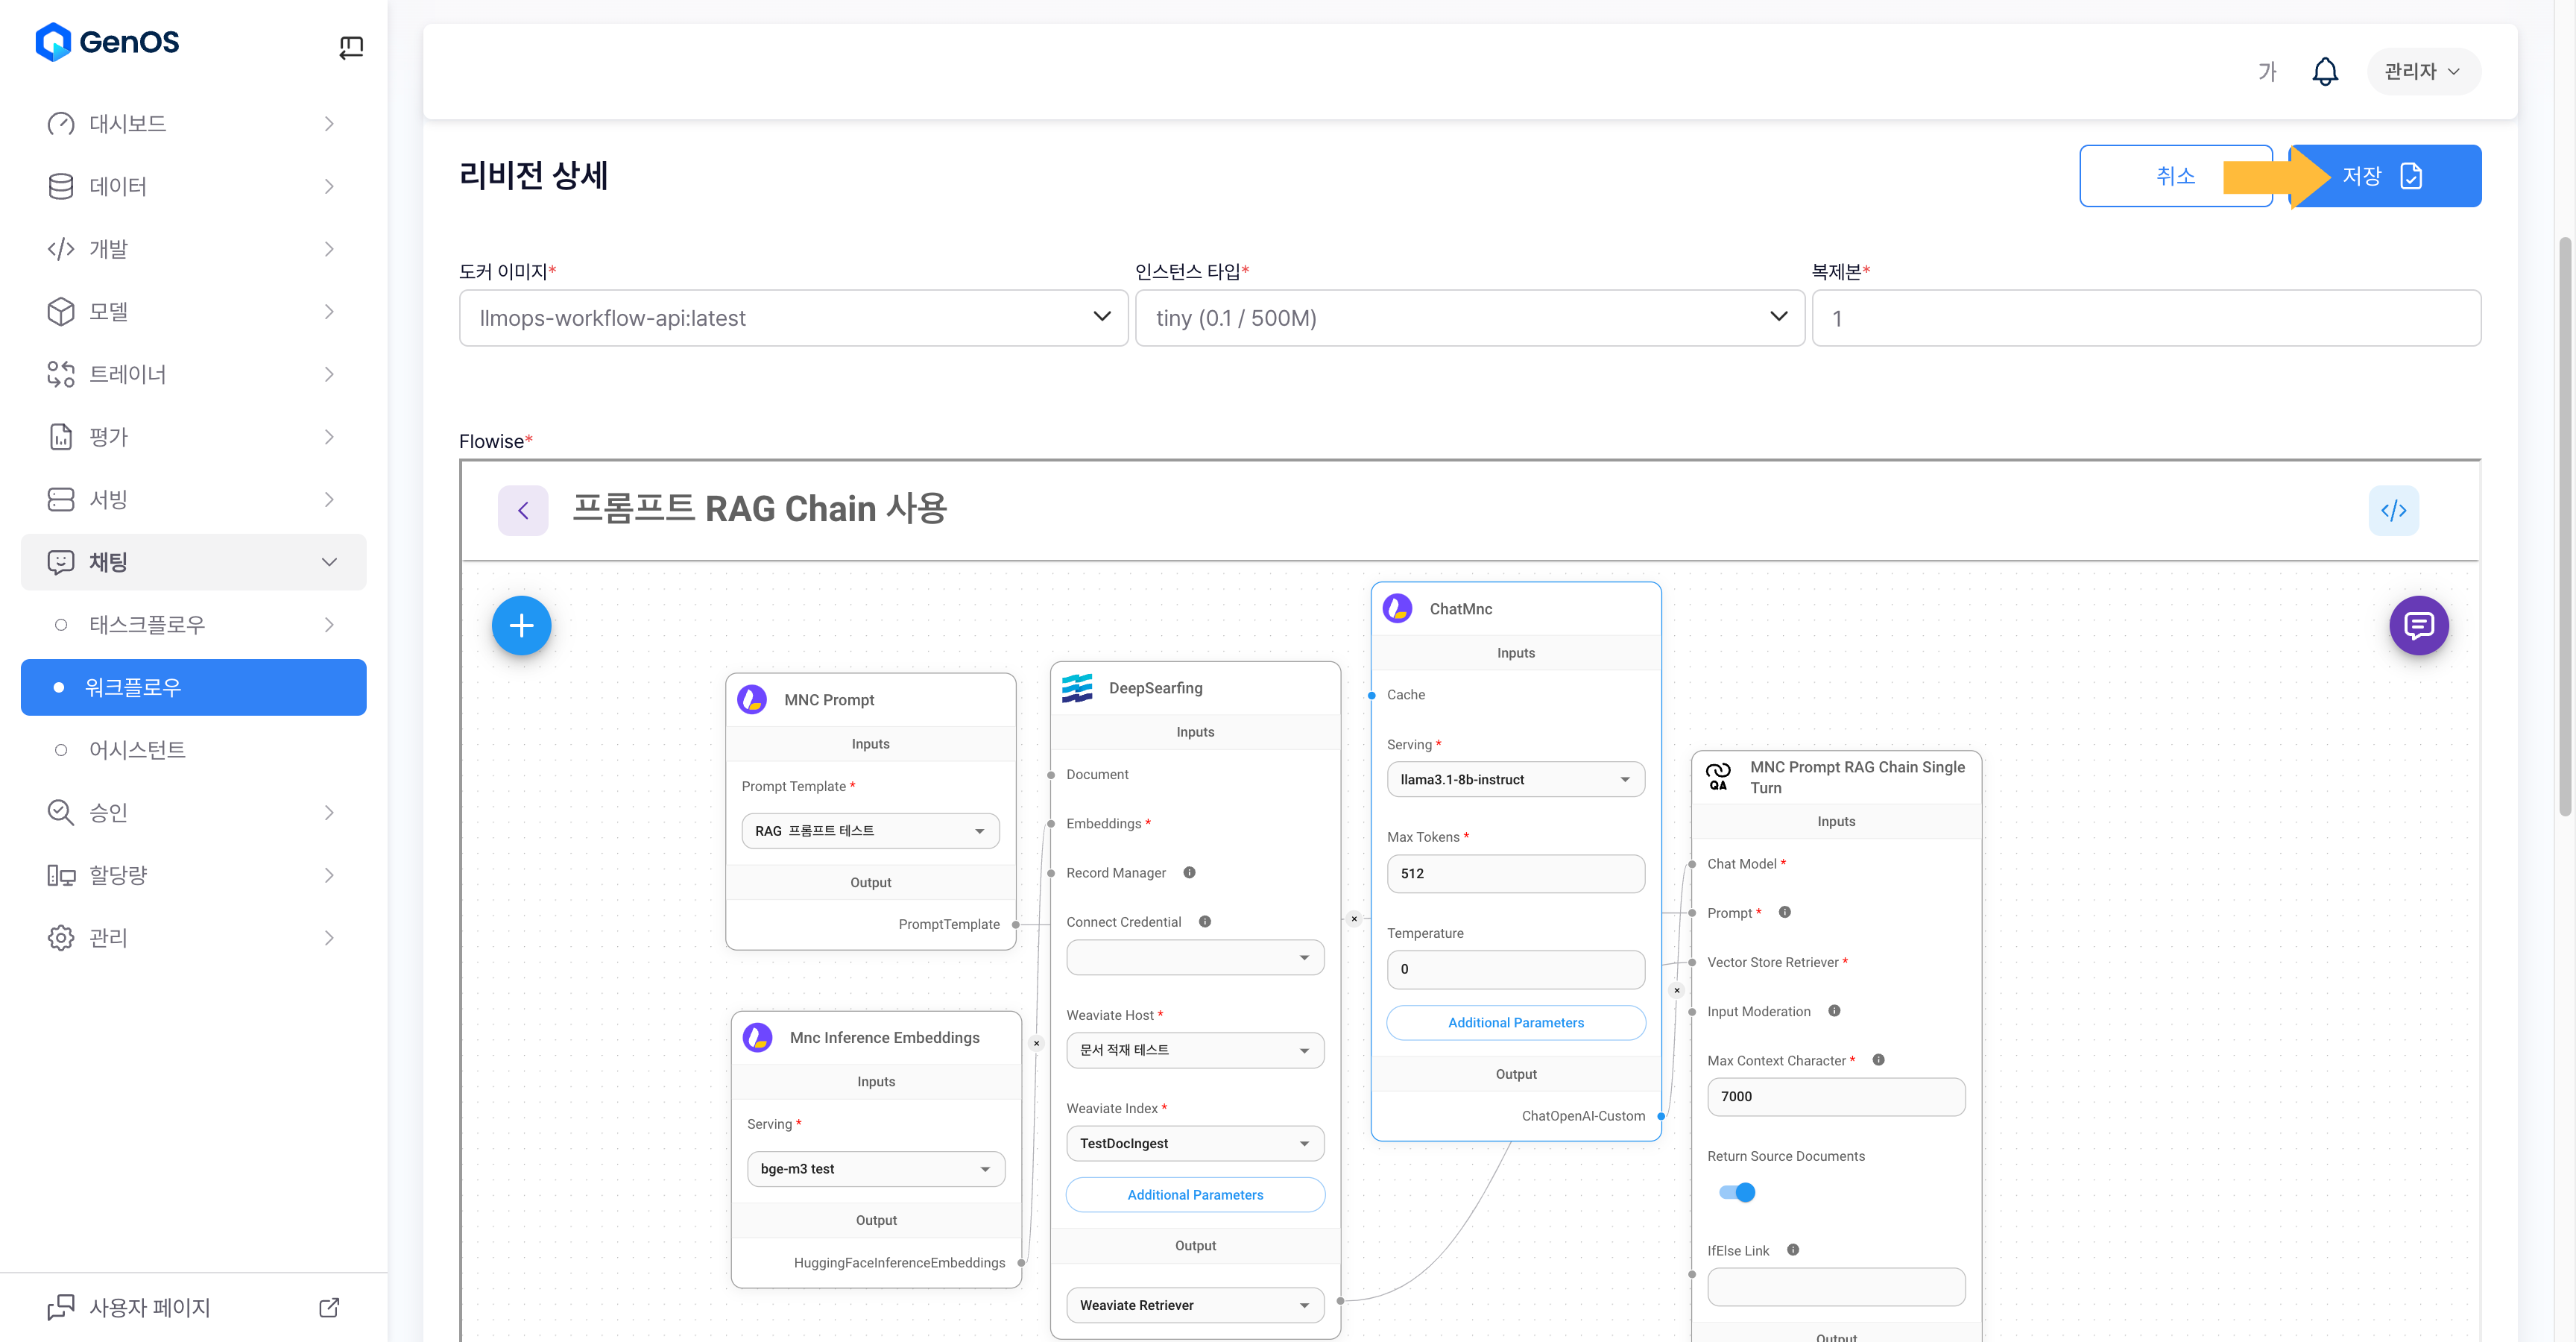
Task: Click the font size 가 icon
Action: tap(2267, 71)
